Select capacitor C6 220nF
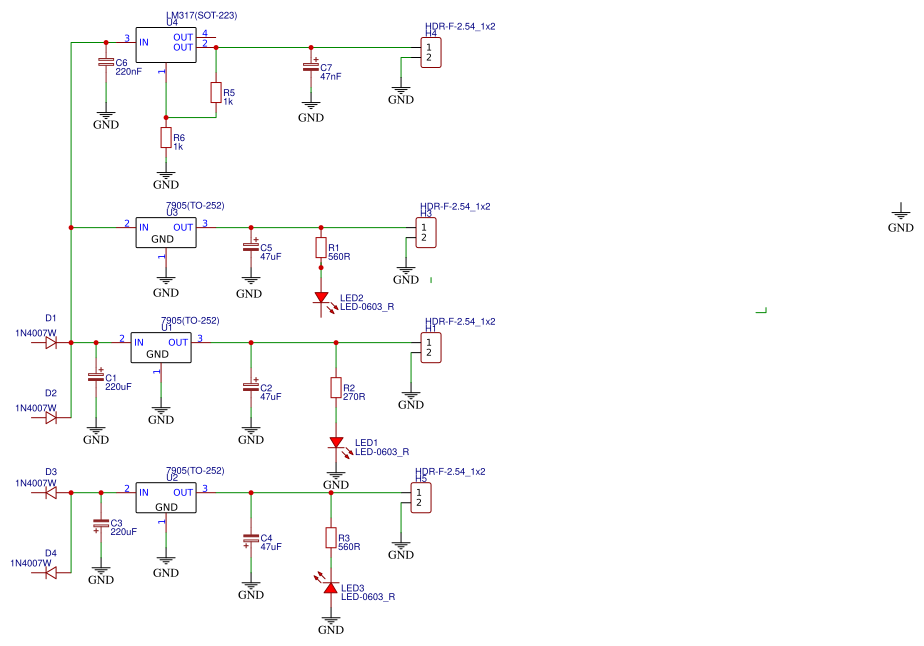This screenshot has width=924, height=646. click(x=106, y=62)
